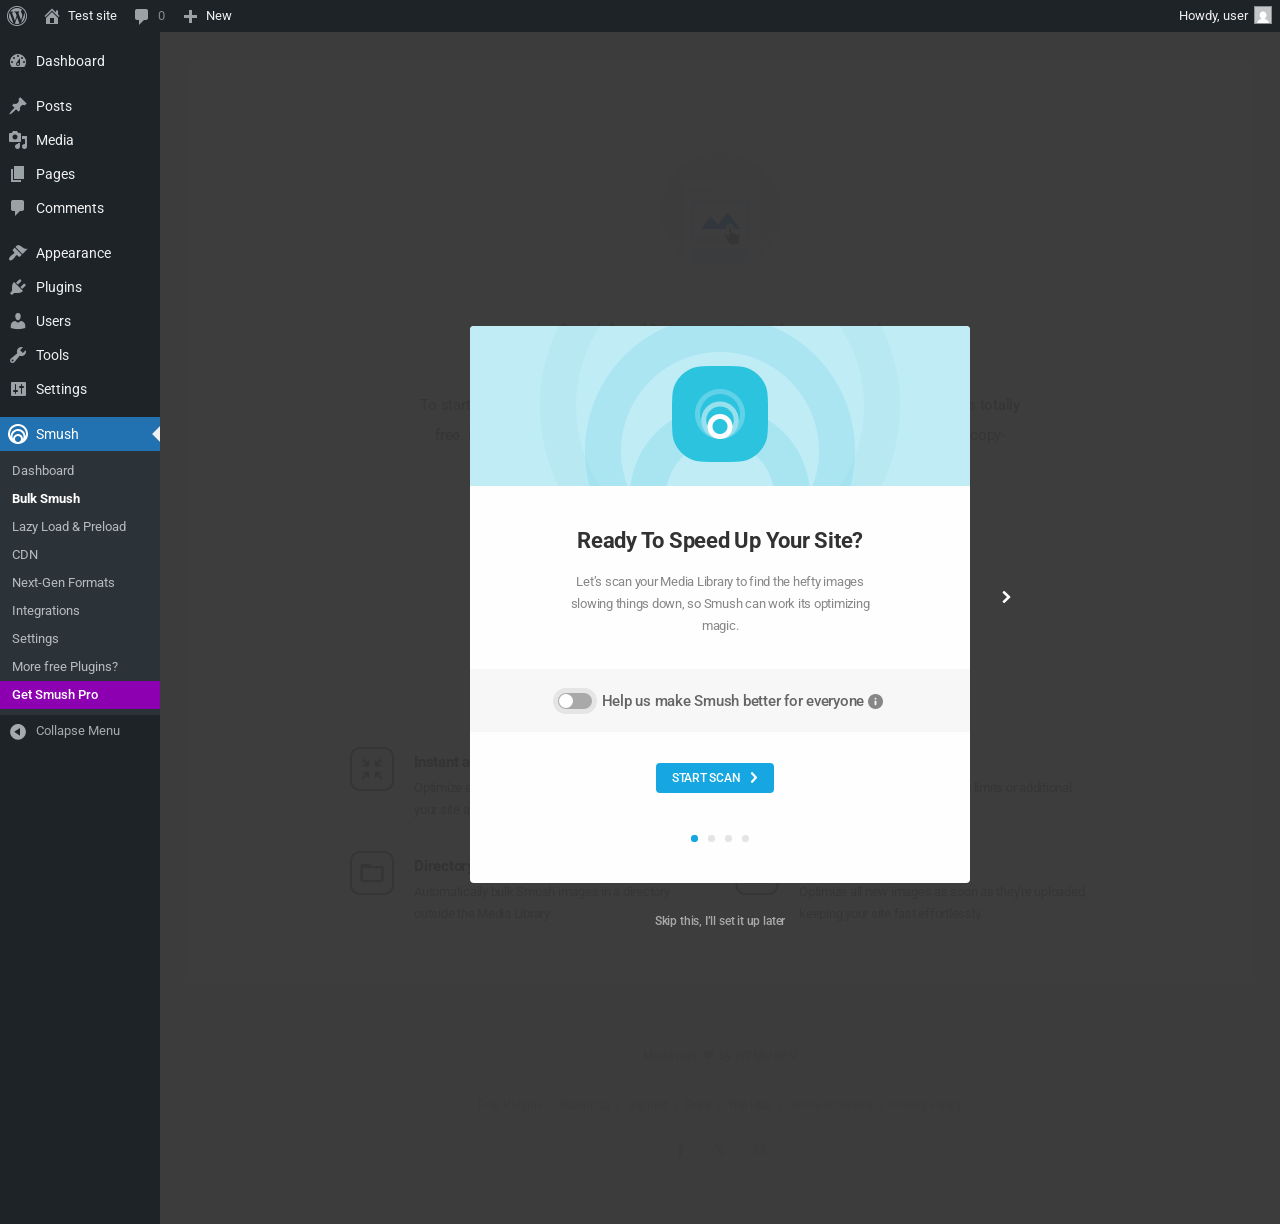Click Skip this, I'll set it up later
This screenshot has height=1224, width=1280.
point(720,921)
